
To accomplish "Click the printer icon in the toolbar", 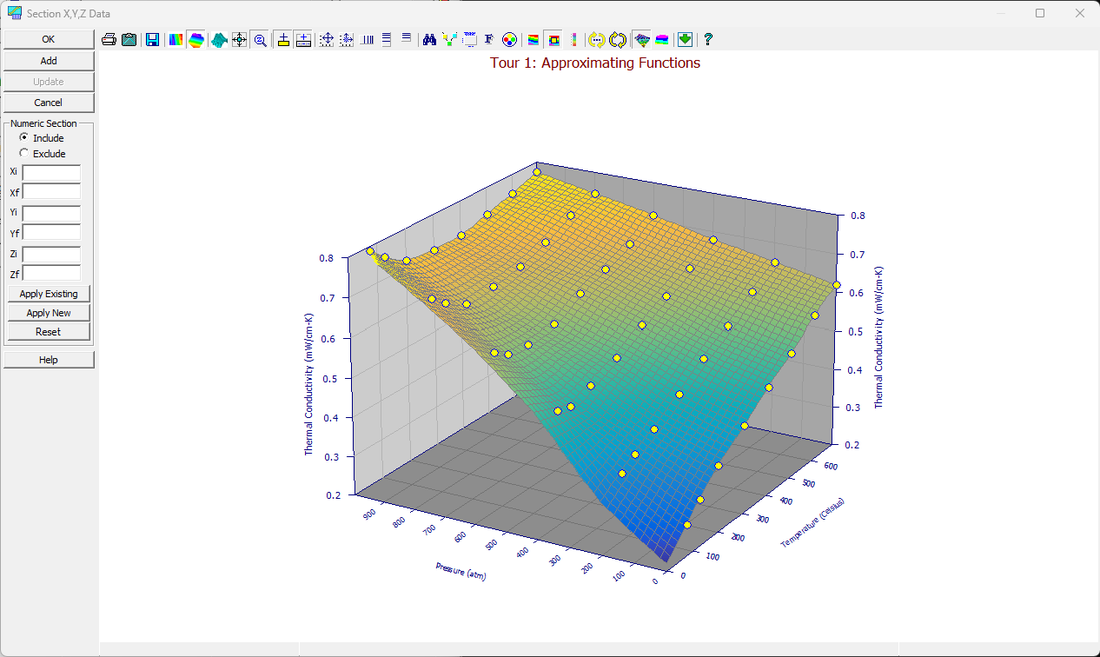I will (x=109, y=40).
